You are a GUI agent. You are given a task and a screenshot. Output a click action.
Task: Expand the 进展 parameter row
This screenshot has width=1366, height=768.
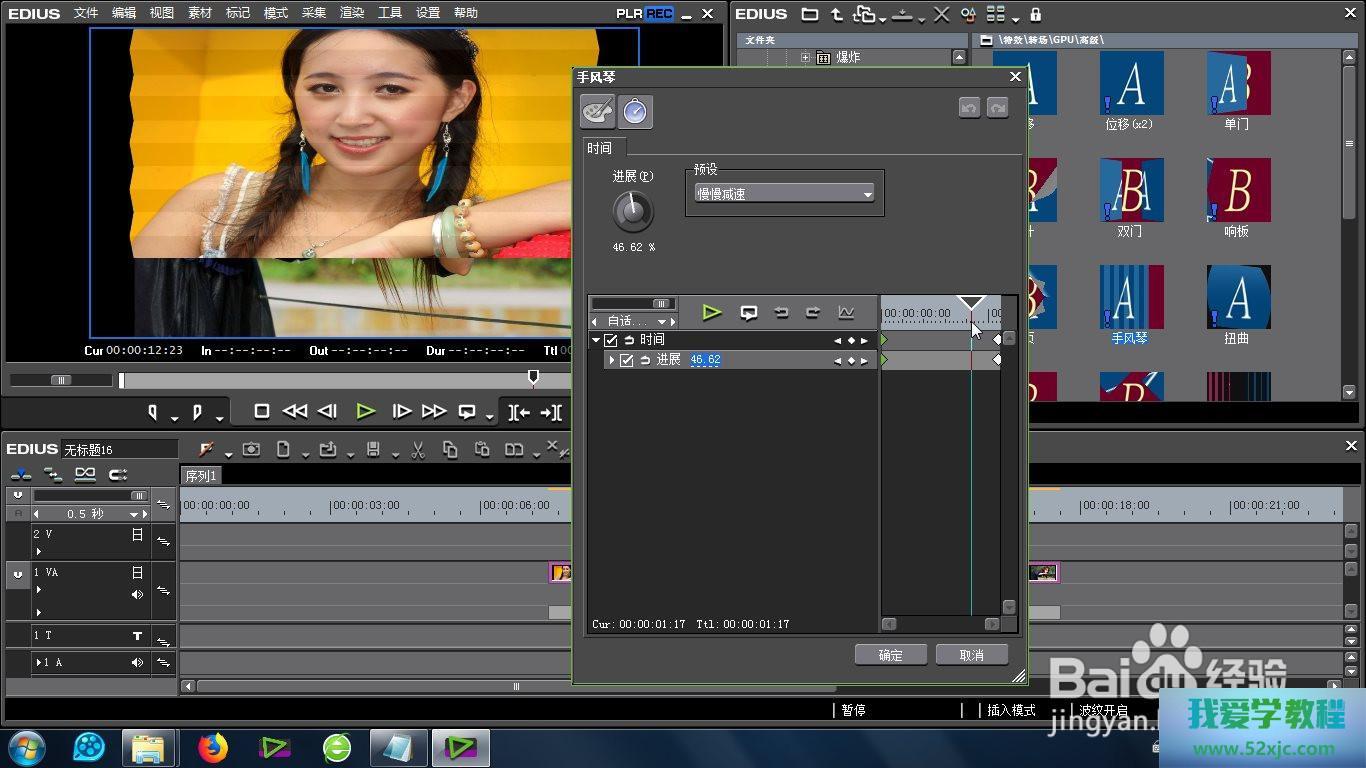pos(612,360)
